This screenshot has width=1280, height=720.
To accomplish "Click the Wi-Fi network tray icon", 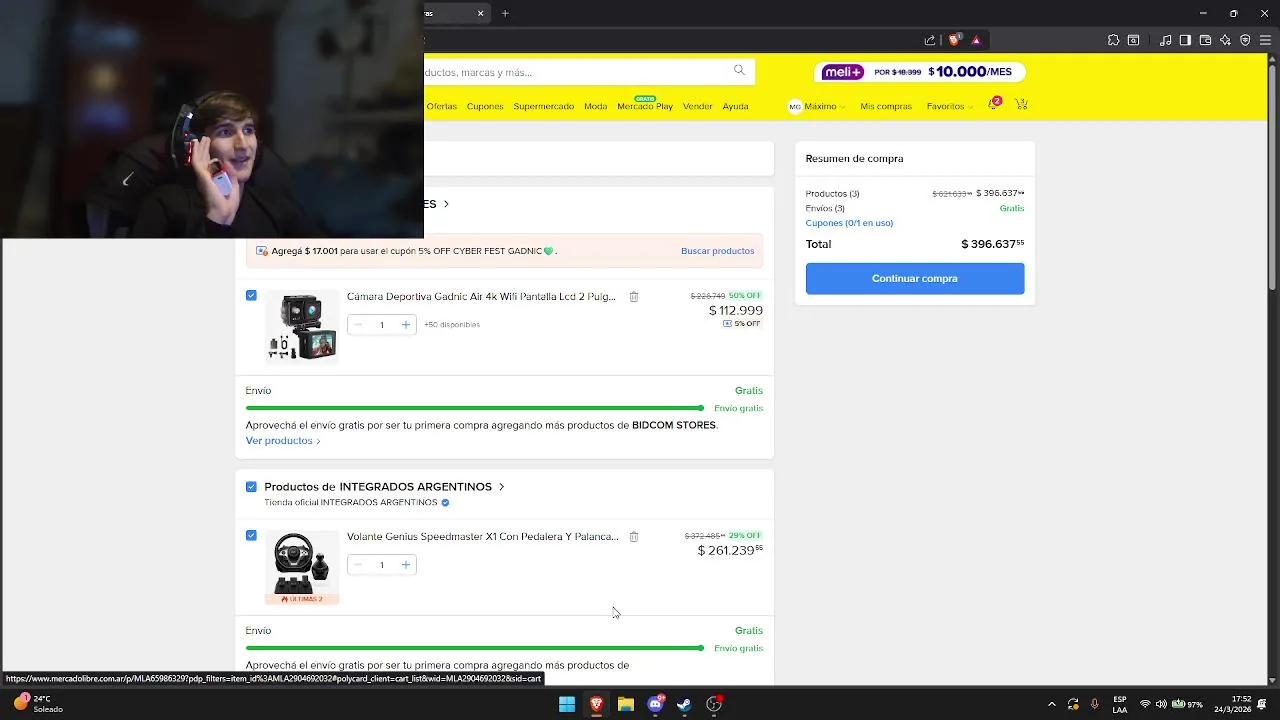I will [x=1145, y=704].
